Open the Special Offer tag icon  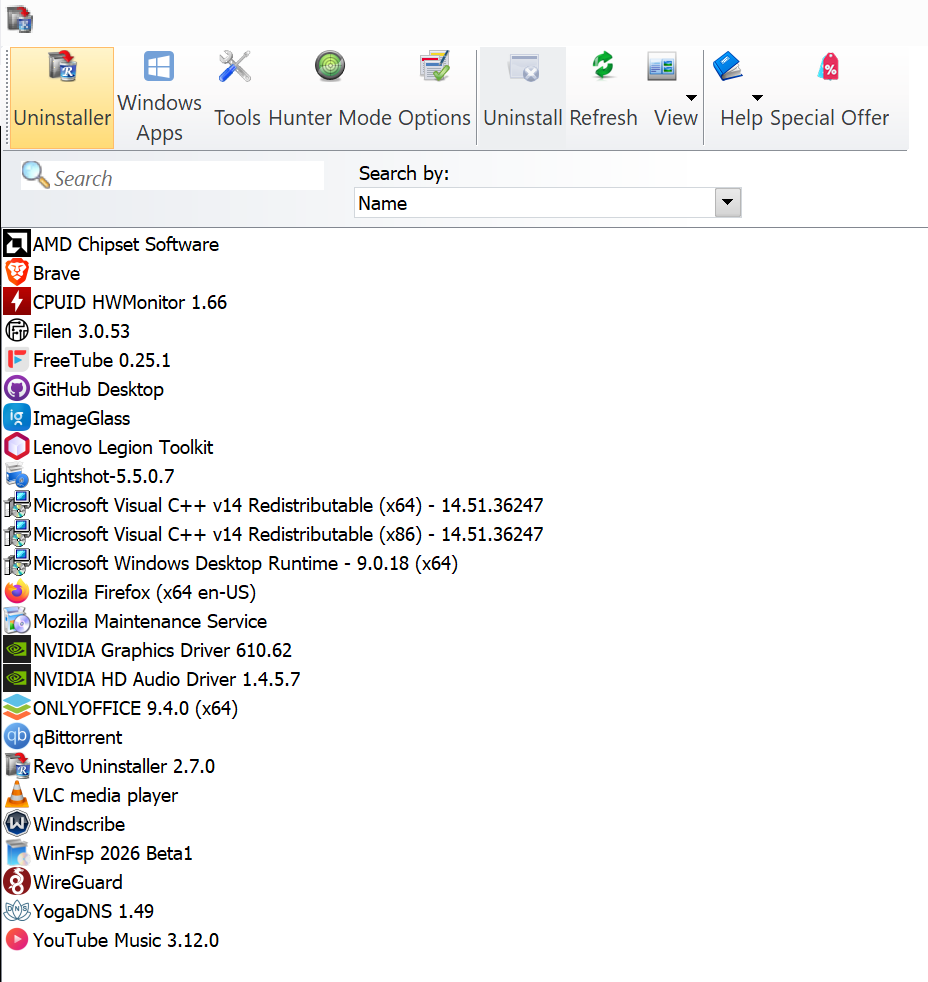828,66
